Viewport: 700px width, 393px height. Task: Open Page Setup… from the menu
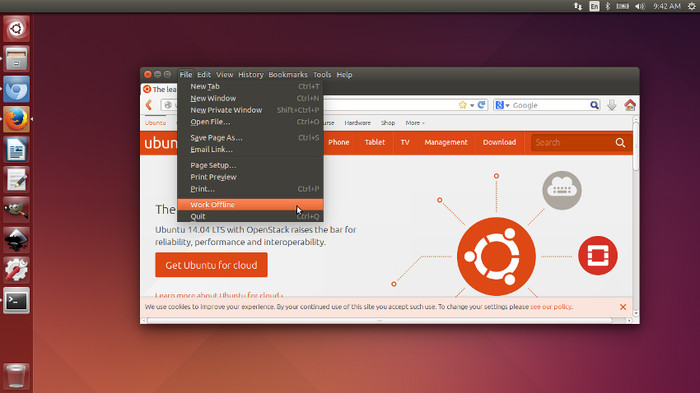pos(250,165)
